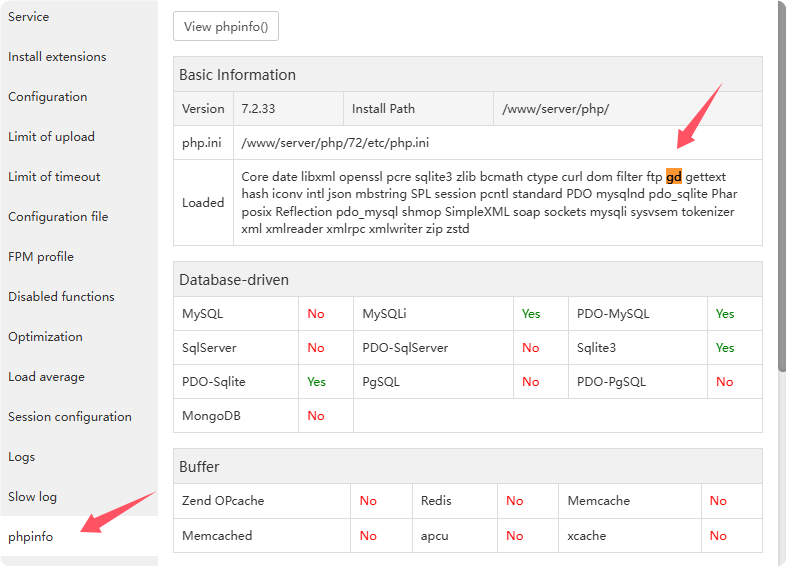This screenshot has height=566, width=786.
Task: View the Load average page
Action: pos(46,377)
